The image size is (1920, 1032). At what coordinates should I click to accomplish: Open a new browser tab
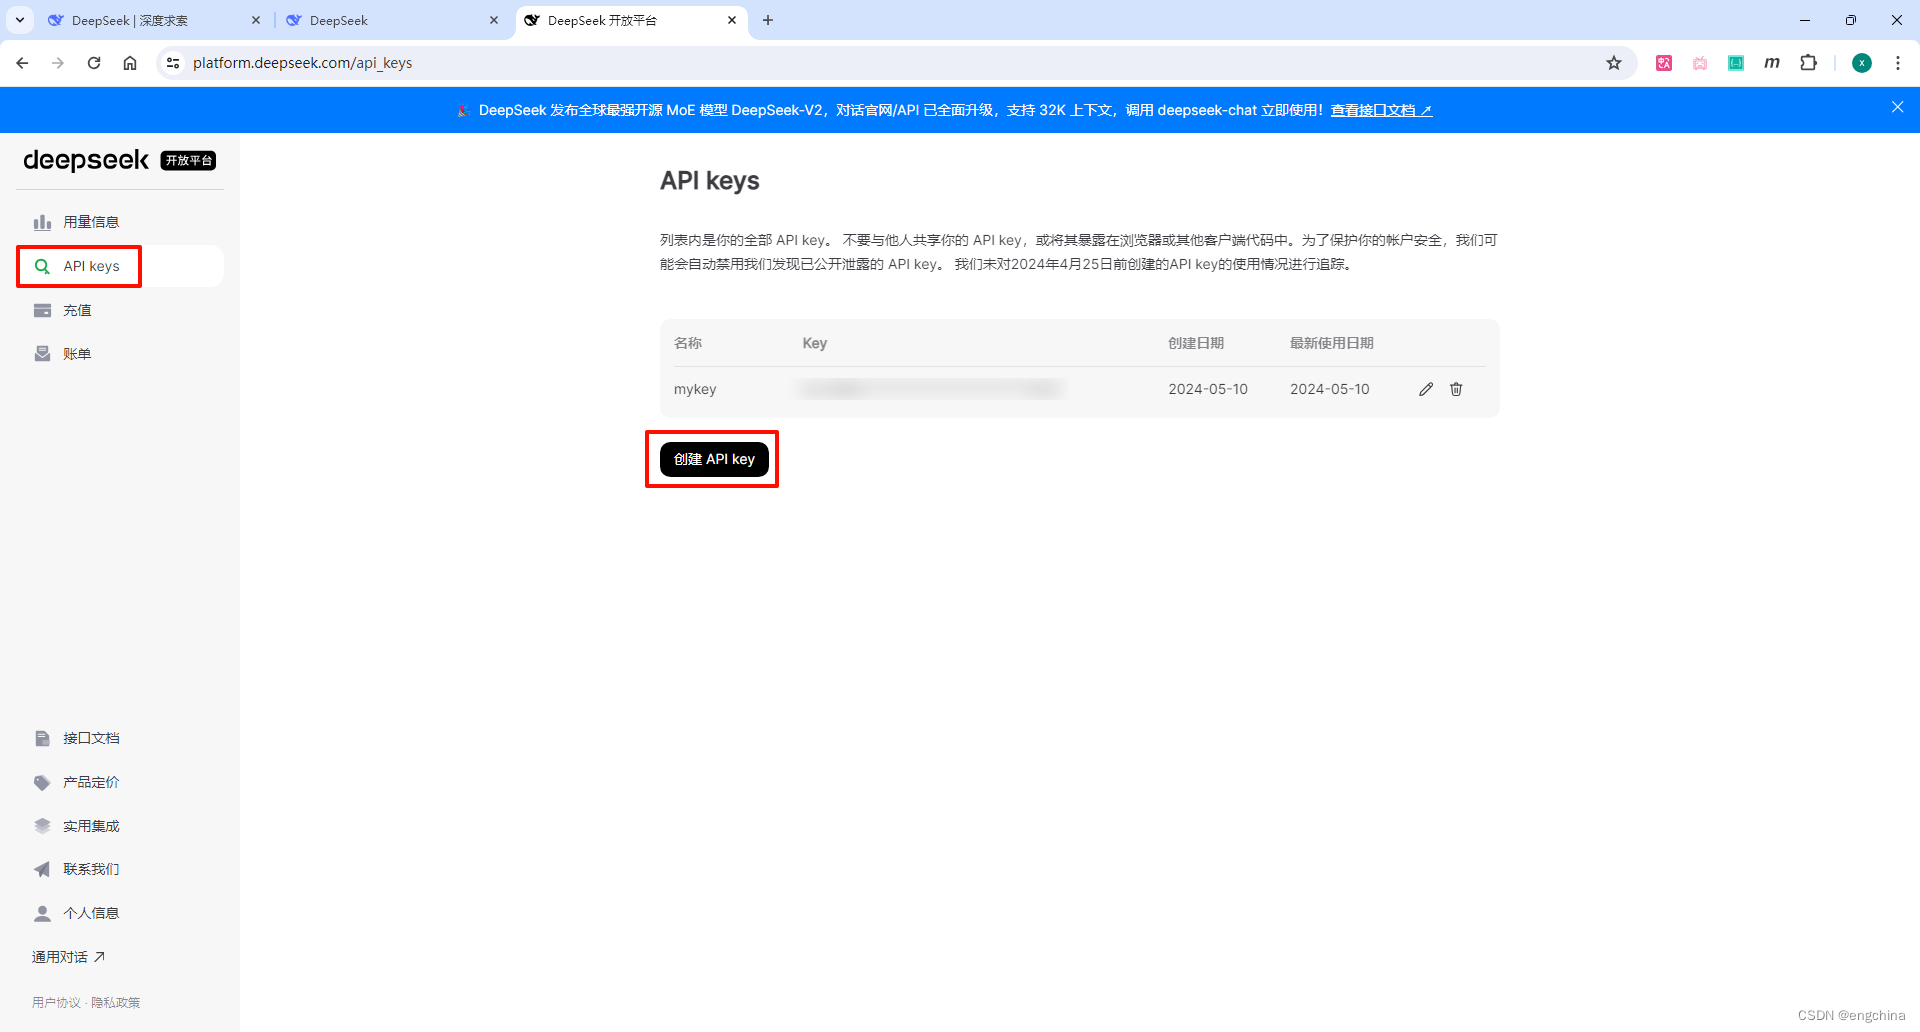coord(768,20)
